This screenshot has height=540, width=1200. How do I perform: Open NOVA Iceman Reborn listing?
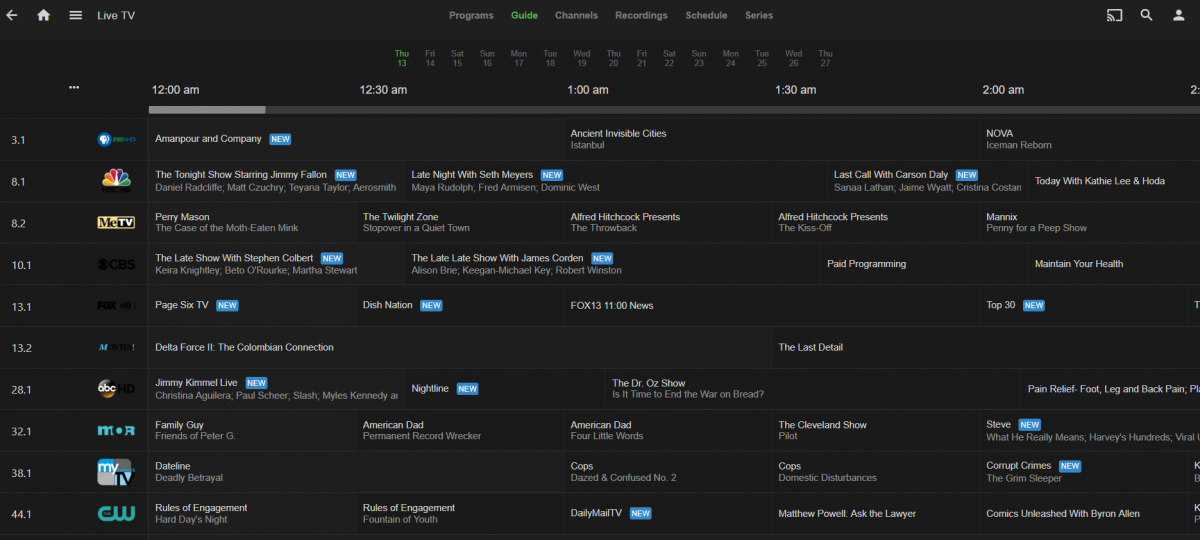[1090, 140]
